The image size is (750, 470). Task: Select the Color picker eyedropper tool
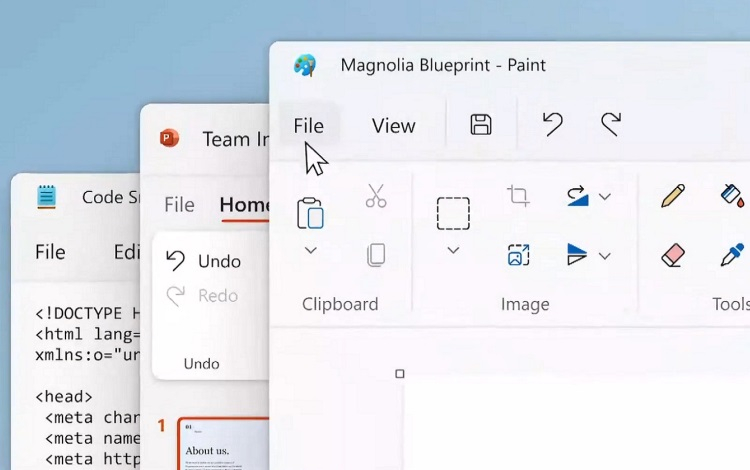732,256
